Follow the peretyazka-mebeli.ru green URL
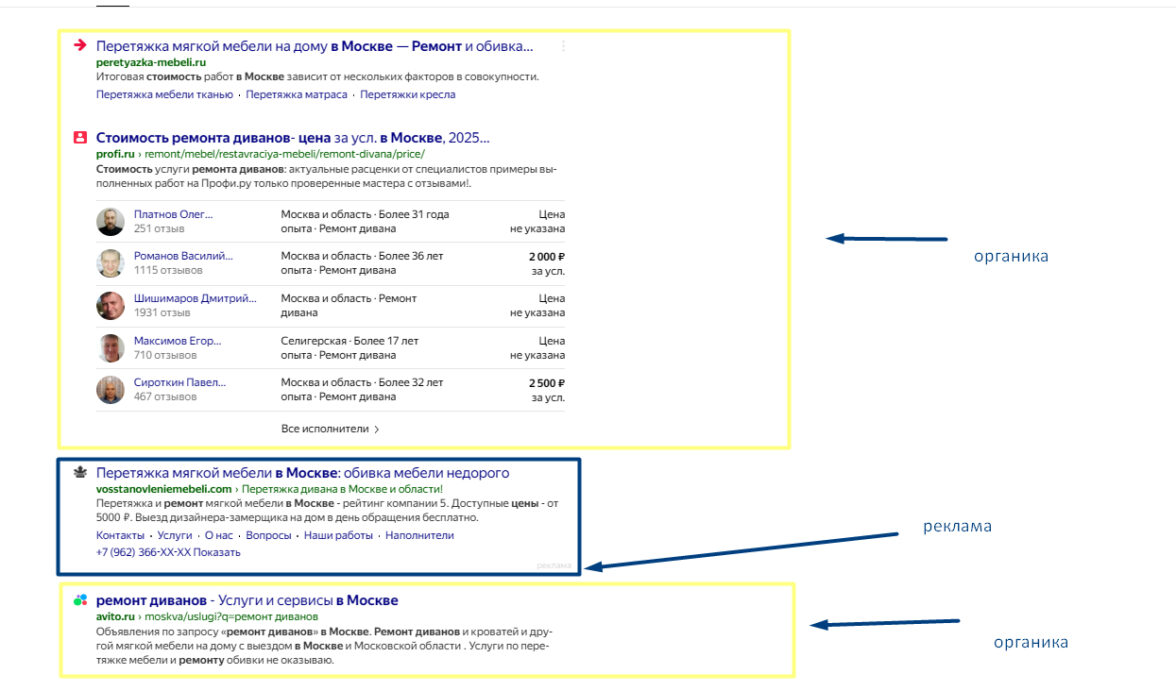The image size is (1176, 691). pos(151,62)
